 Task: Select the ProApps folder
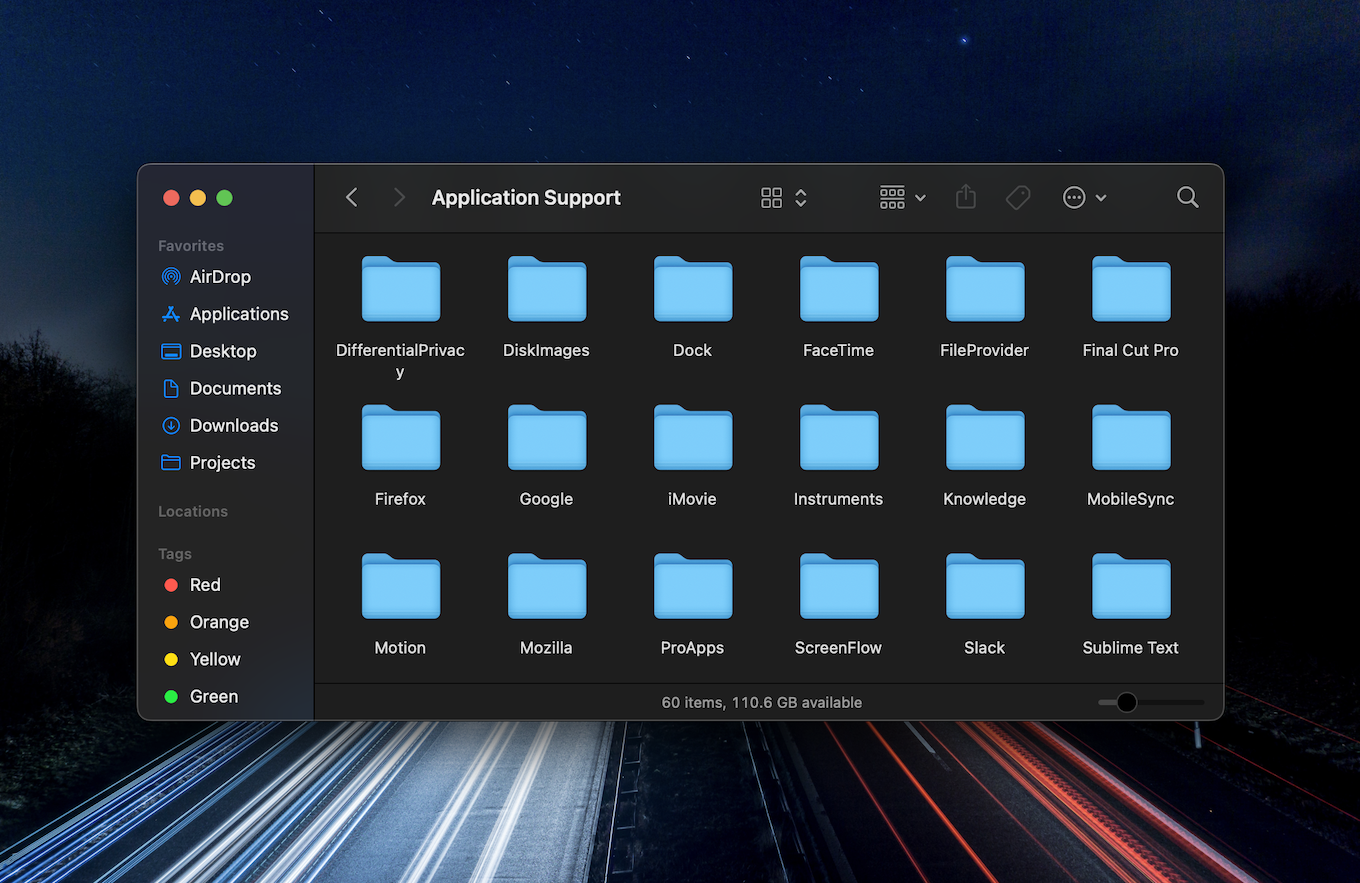click(x=692, y=587)
